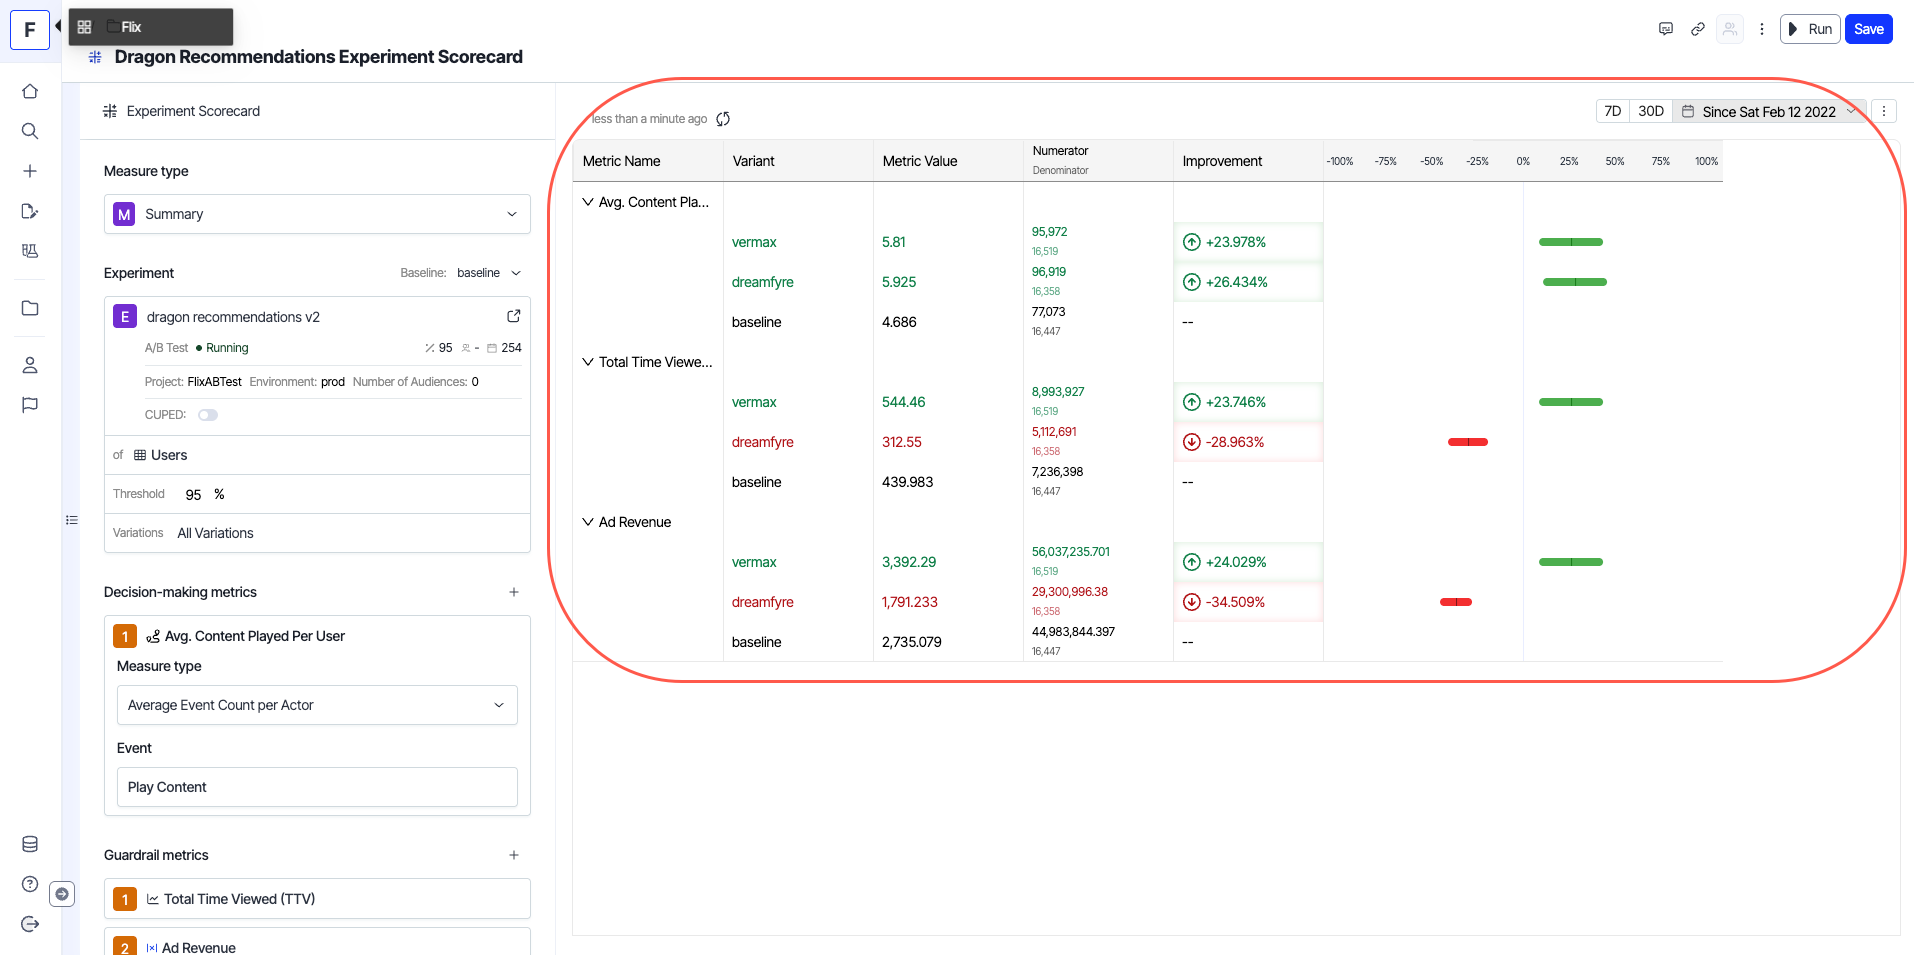Click the +26.434% improvement cell
Image resolution: width=1914 pixels, height=955 pixels.
[1248, 282]
